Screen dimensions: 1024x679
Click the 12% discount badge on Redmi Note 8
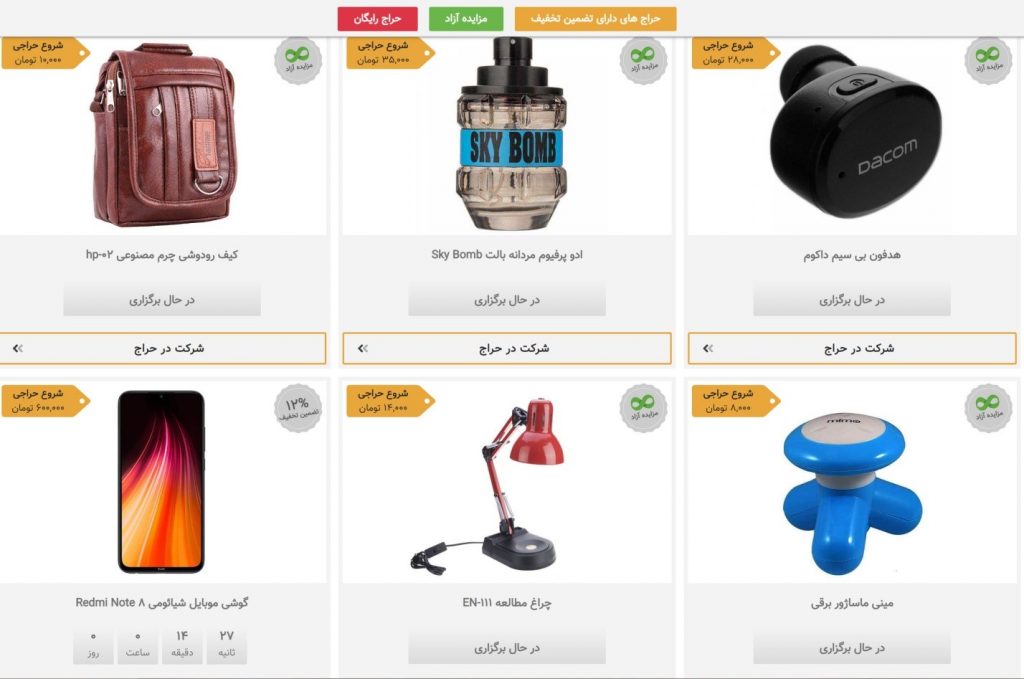pos(298,408)
